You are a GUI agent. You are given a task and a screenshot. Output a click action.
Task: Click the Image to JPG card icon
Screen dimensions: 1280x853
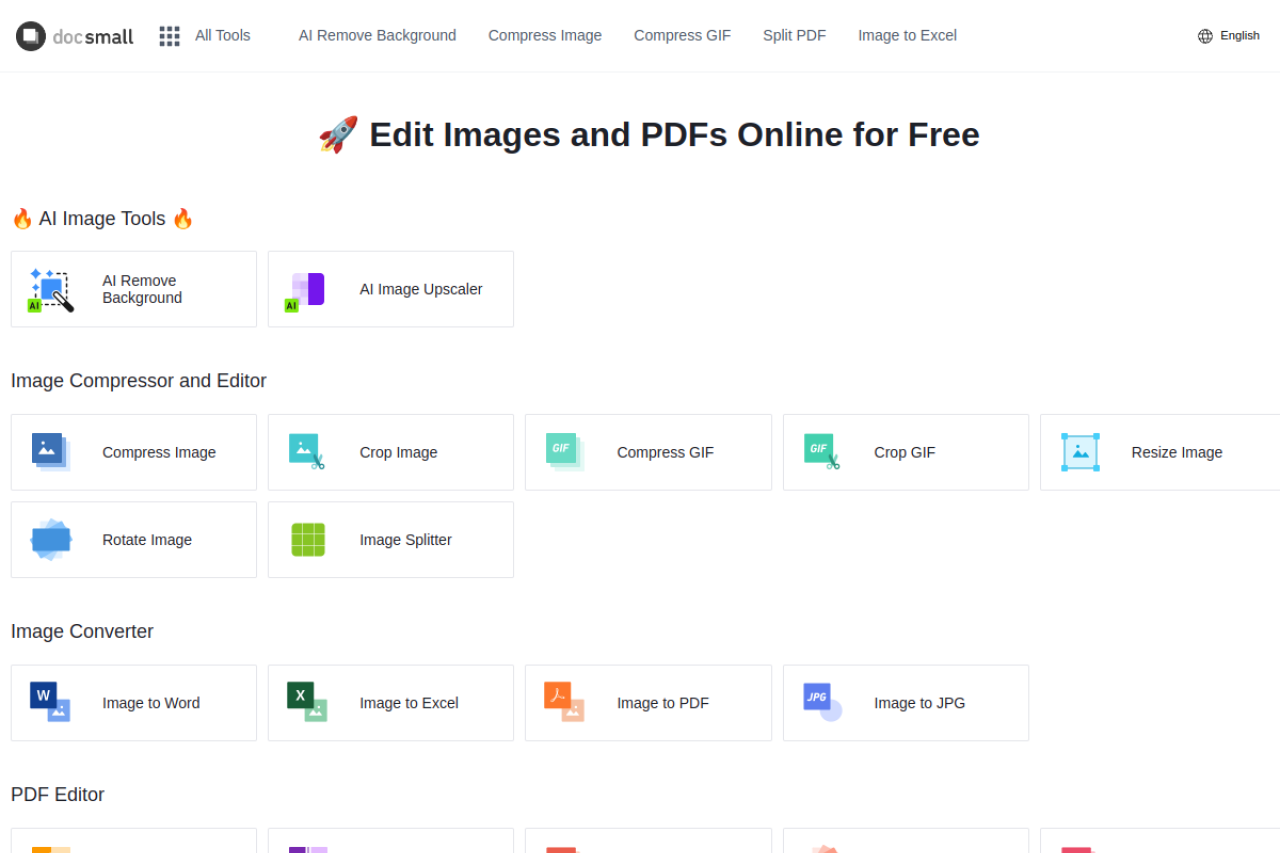(822, 702)
